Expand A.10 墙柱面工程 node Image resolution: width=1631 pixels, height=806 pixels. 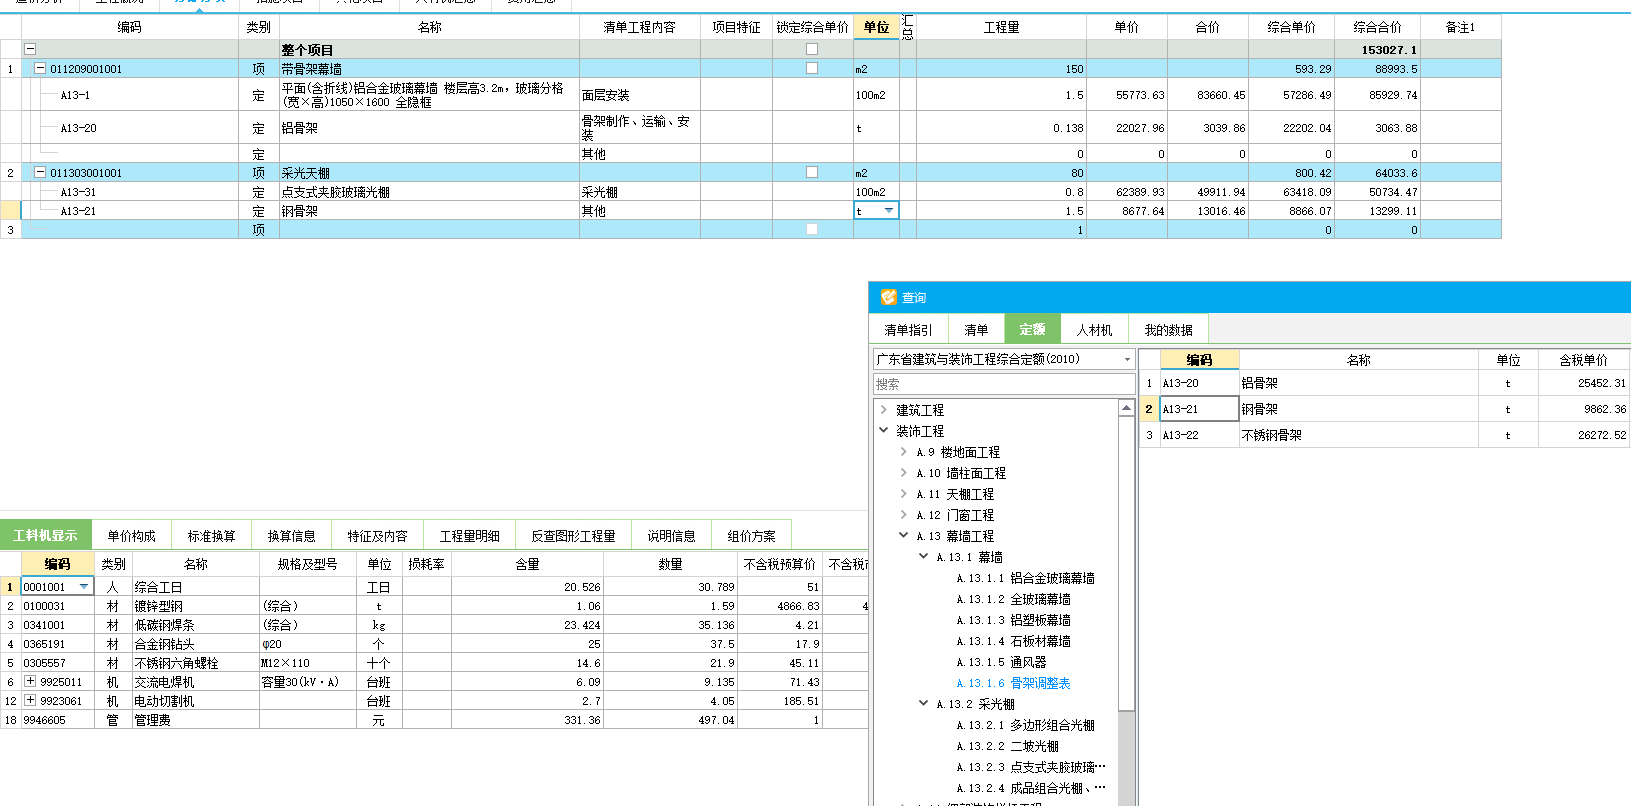click(x=904, y=473)
